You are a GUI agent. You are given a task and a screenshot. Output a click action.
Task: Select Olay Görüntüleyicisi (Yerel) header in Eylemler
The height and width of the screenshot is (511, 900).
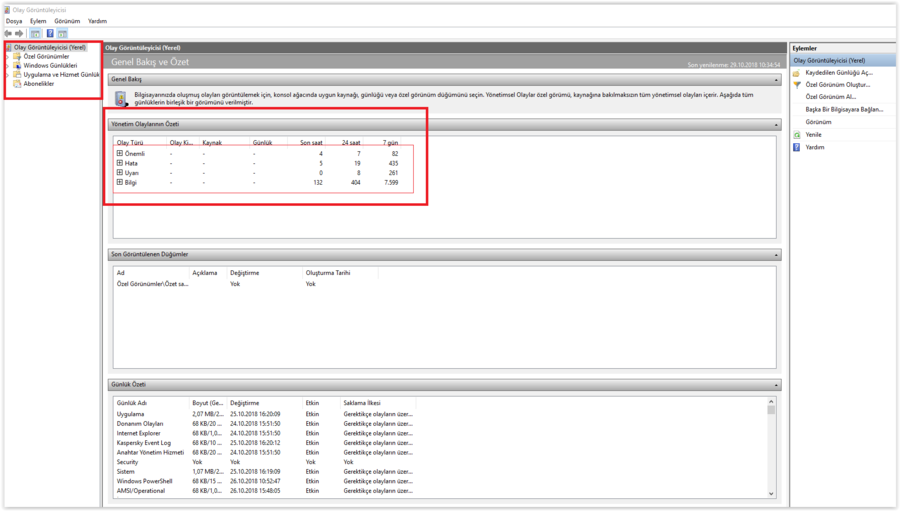pyautogui.click(x=843, y=60)
